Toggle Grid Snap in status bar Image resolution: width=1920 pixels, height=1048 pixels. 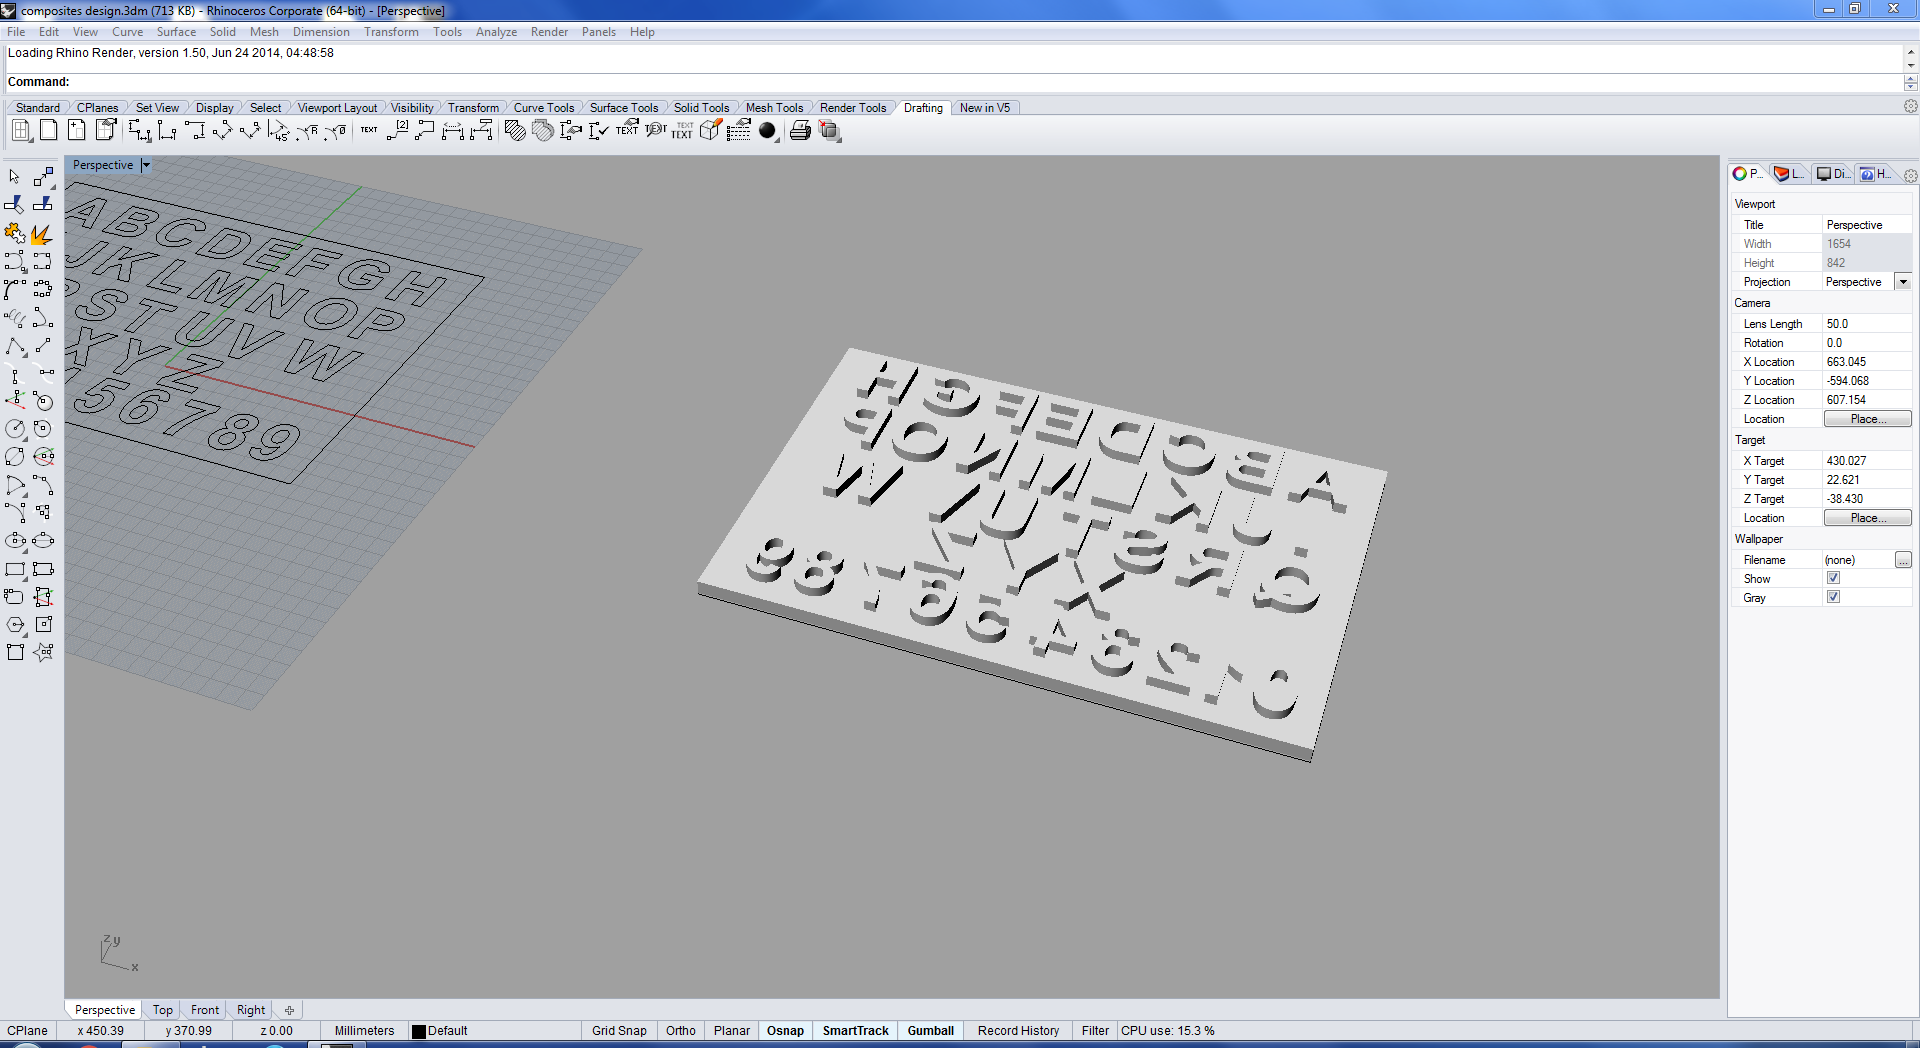(x=619, y=1031)
